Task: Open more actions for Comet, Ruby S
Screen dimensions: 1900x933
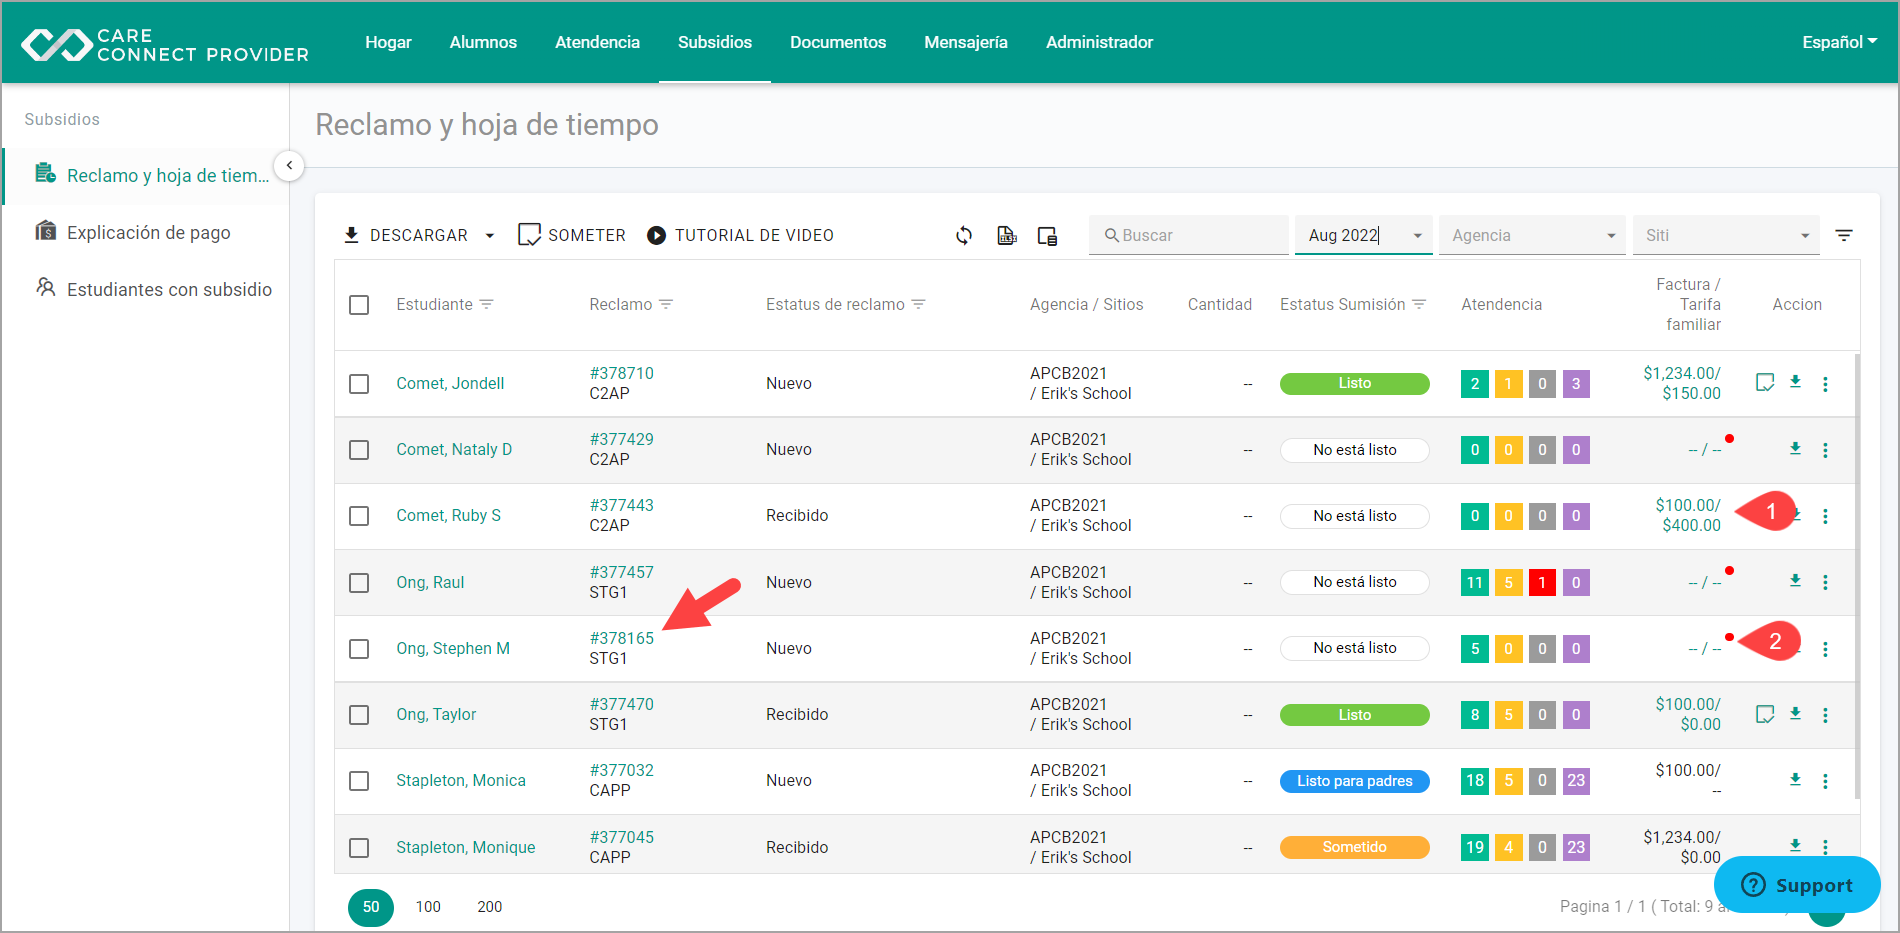Action: click(1825, 516)
